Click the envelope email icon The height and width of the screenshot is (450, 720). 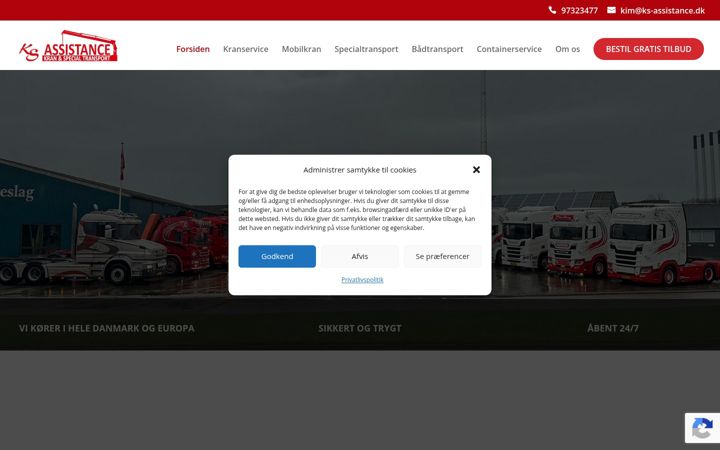(611, 10)
